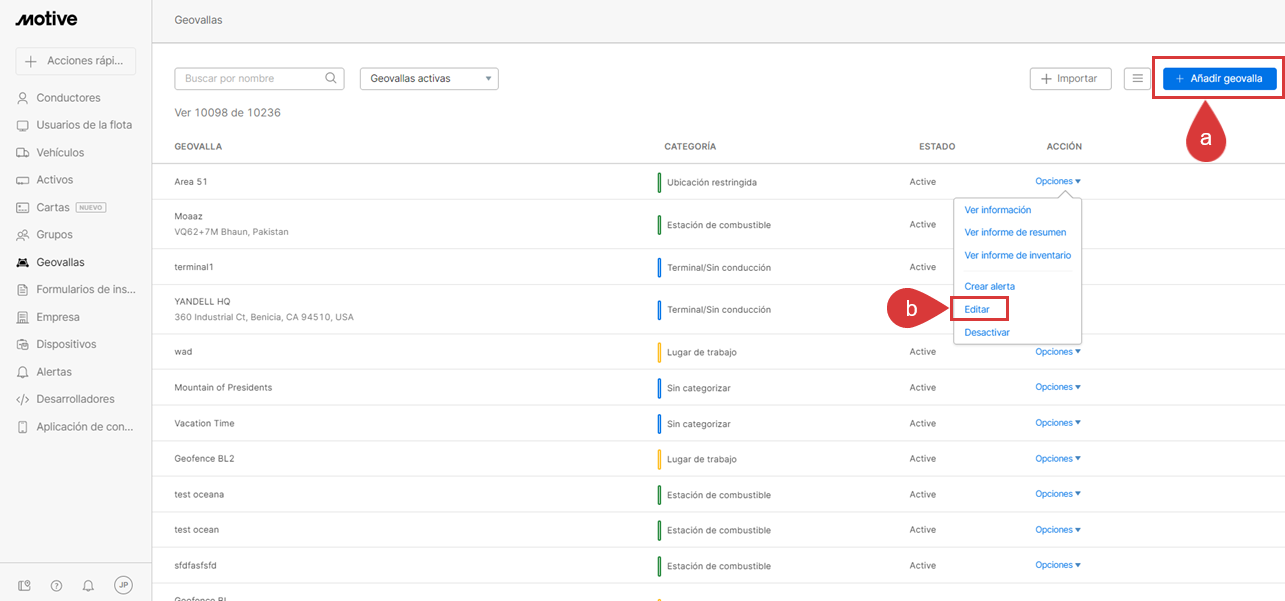The width and height of the screenshot is (1285, 601).
Task: Click the Empresa building icon
Action: pyautogui.click(x=23, y=317)
